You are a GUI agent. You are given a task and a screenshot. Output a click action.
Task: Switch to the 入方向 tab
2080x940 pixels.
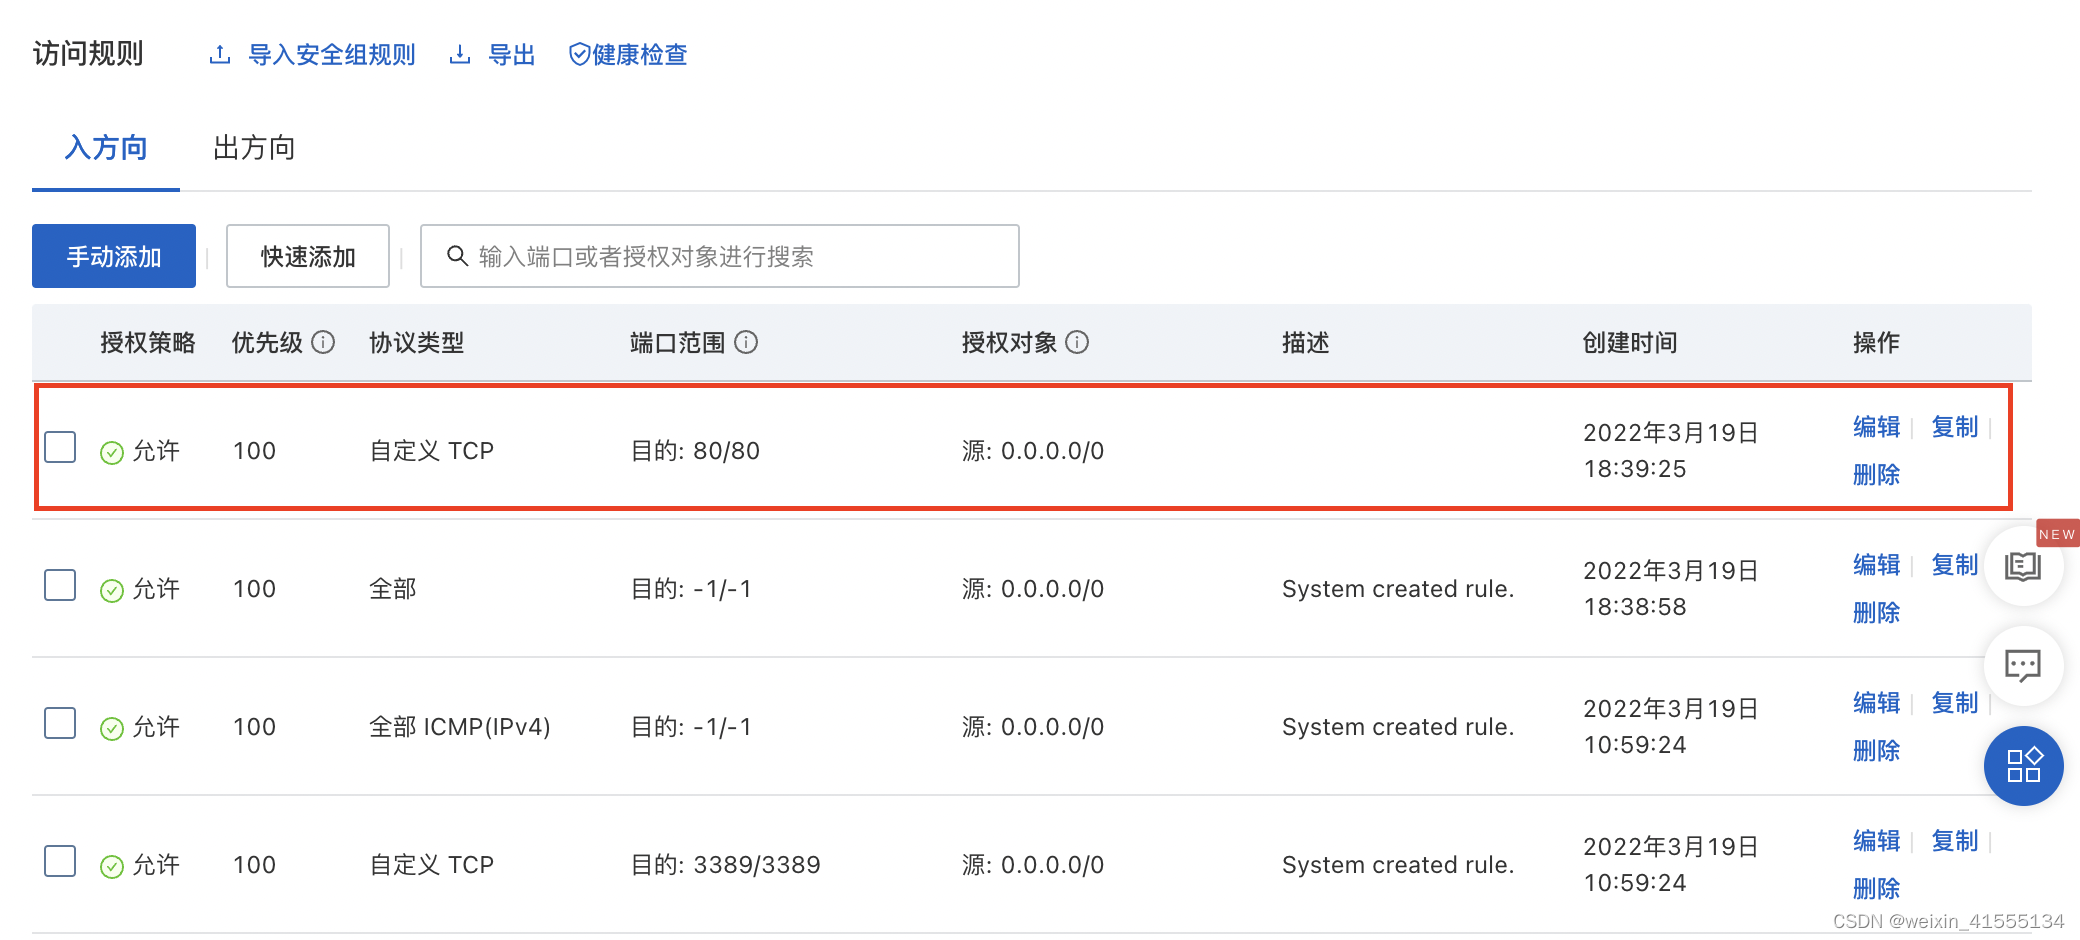pyautogui.click(x=106, y=148)
